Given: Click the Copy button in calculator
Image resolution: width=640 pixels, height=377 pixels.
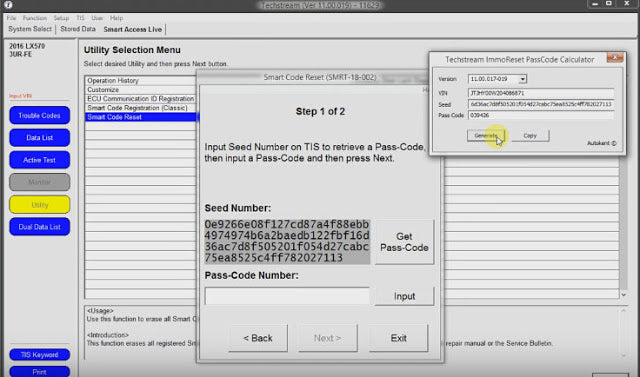Looking at the screenshot, I should 530,136.
